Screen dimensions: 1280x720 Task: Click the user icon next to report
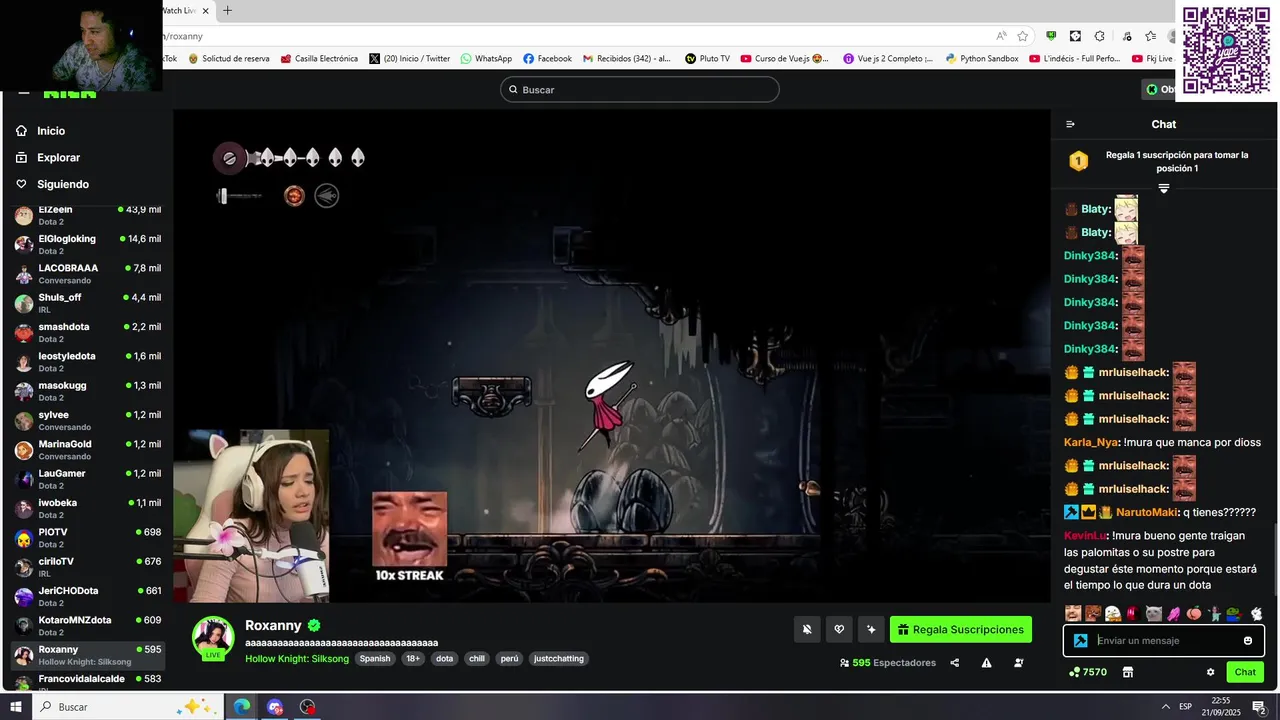coord(1019,663)
